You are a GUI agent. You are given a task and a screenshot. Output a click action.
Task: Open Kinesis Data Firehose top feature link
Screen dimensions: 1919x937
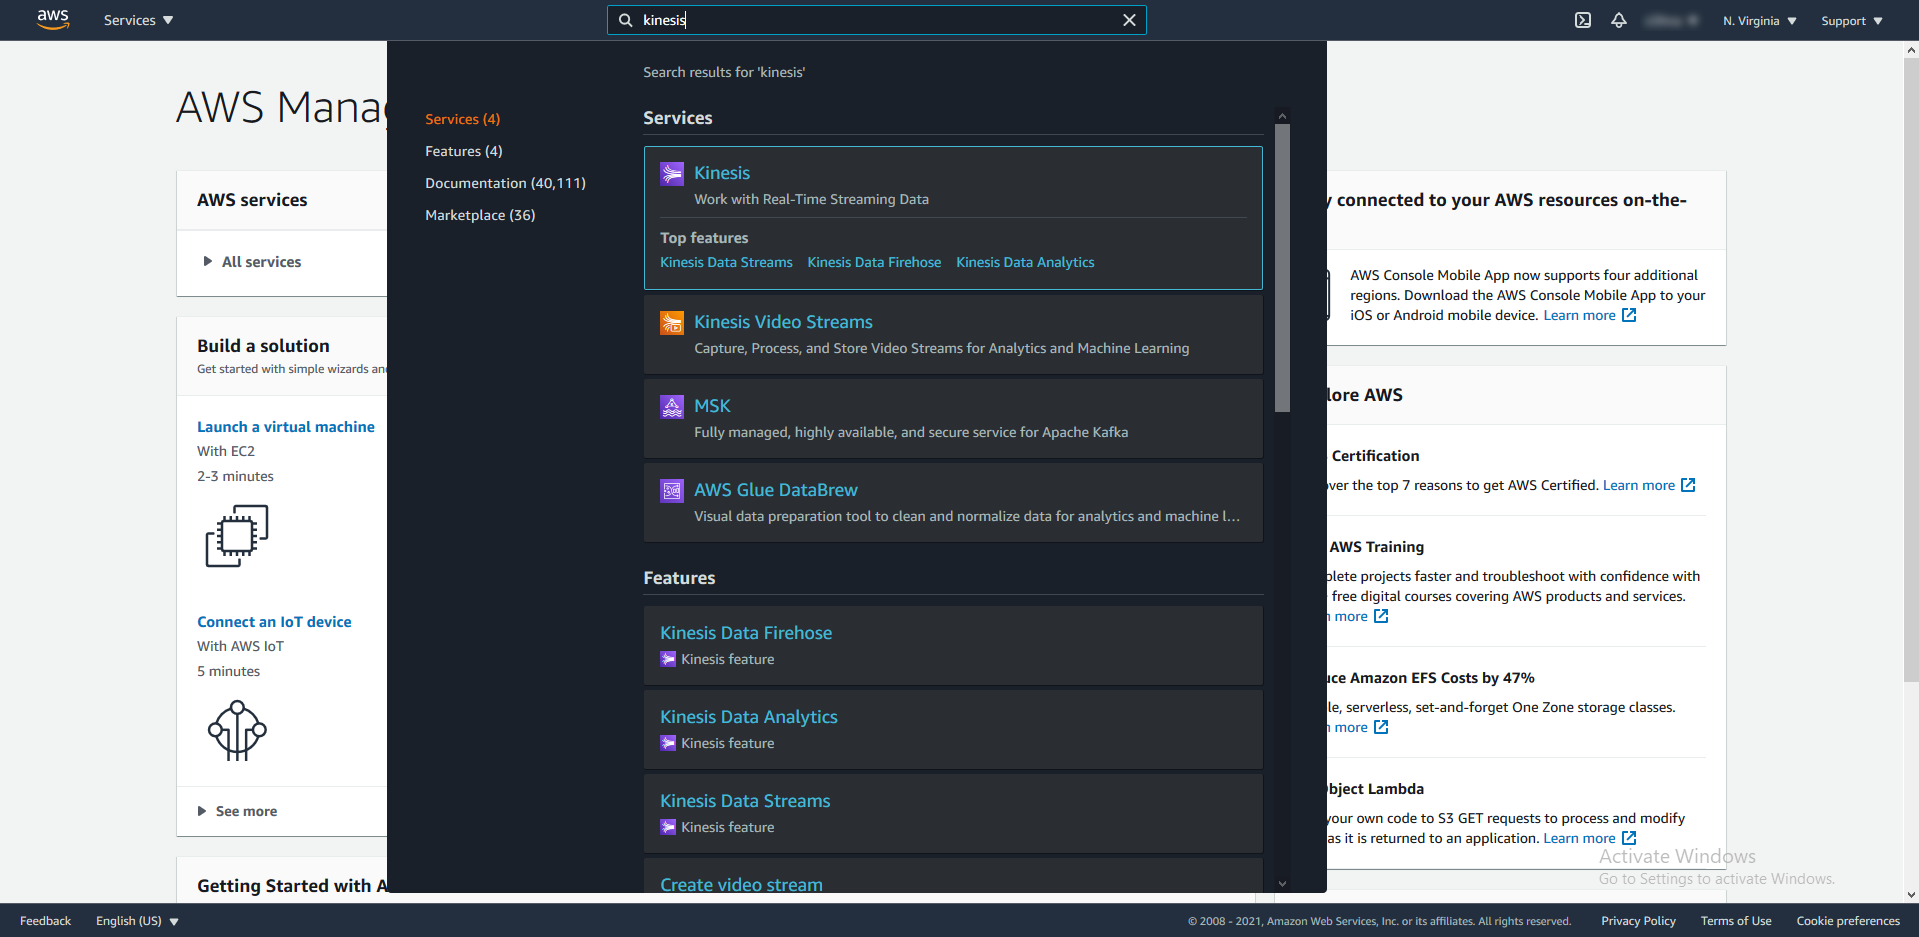point(874,262)
